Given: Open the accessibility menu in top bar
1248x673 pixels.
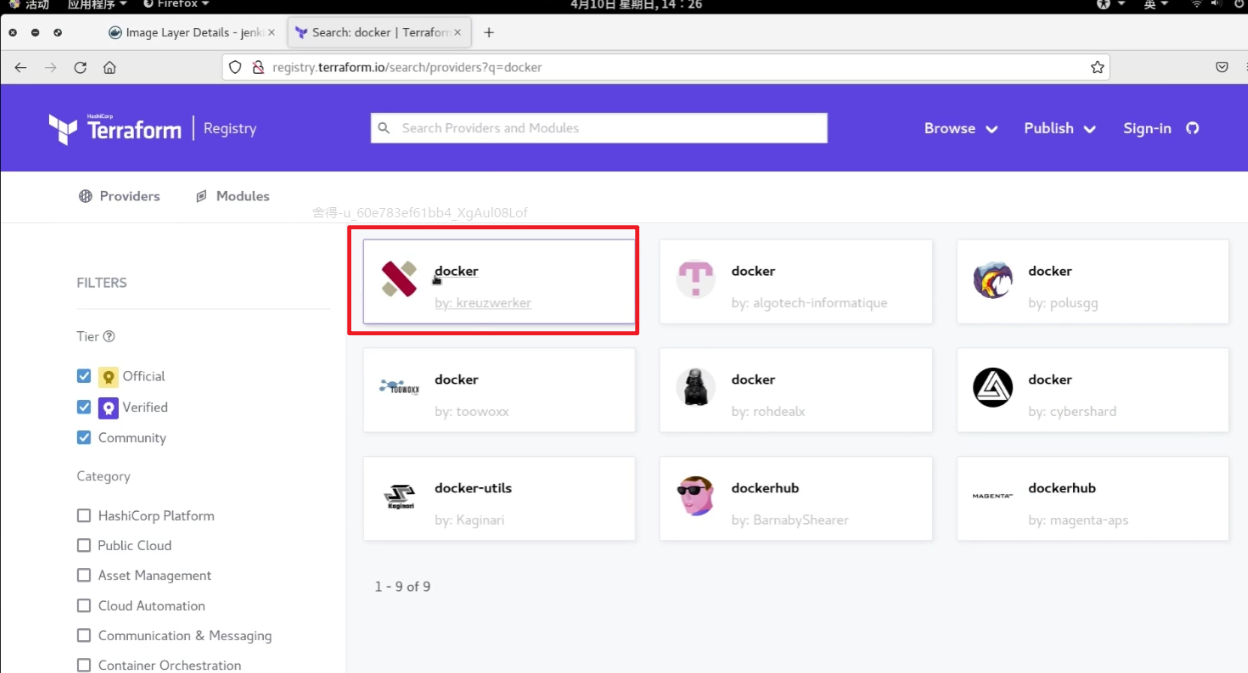Looking at the screenshot, I should pos(1111,5).
